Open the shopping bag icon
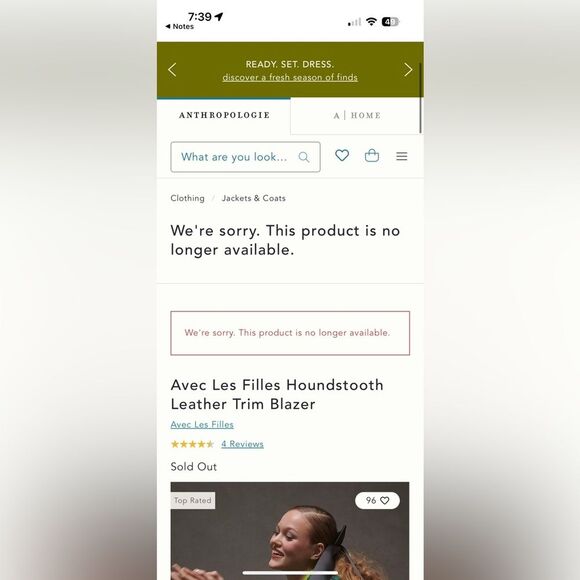The height and width of the screenshot is (580, 580). point(372,155)
